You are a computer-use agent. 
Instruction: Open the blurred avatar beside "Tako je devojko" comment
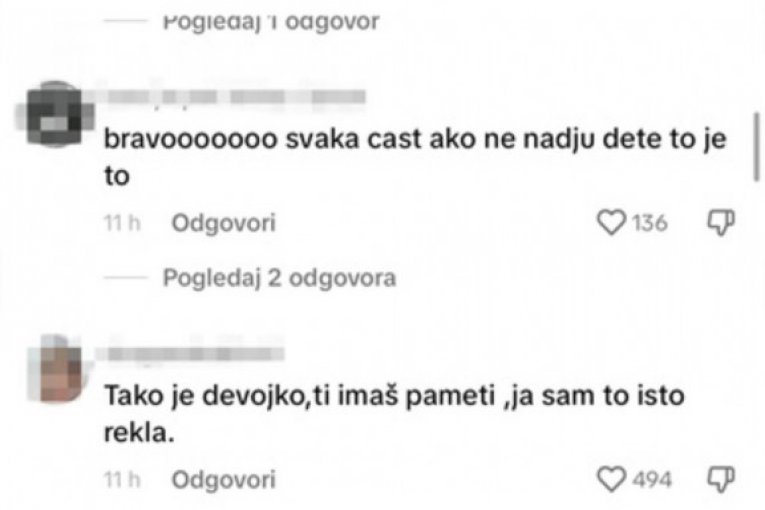click(56, 369)
